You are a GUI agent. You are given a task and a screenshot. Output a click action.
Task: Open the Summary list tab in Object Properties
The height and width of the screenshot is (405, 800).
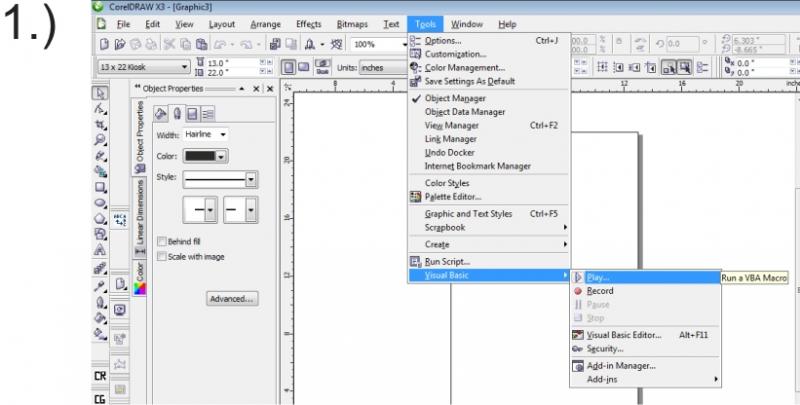click(x=208, y=113)
